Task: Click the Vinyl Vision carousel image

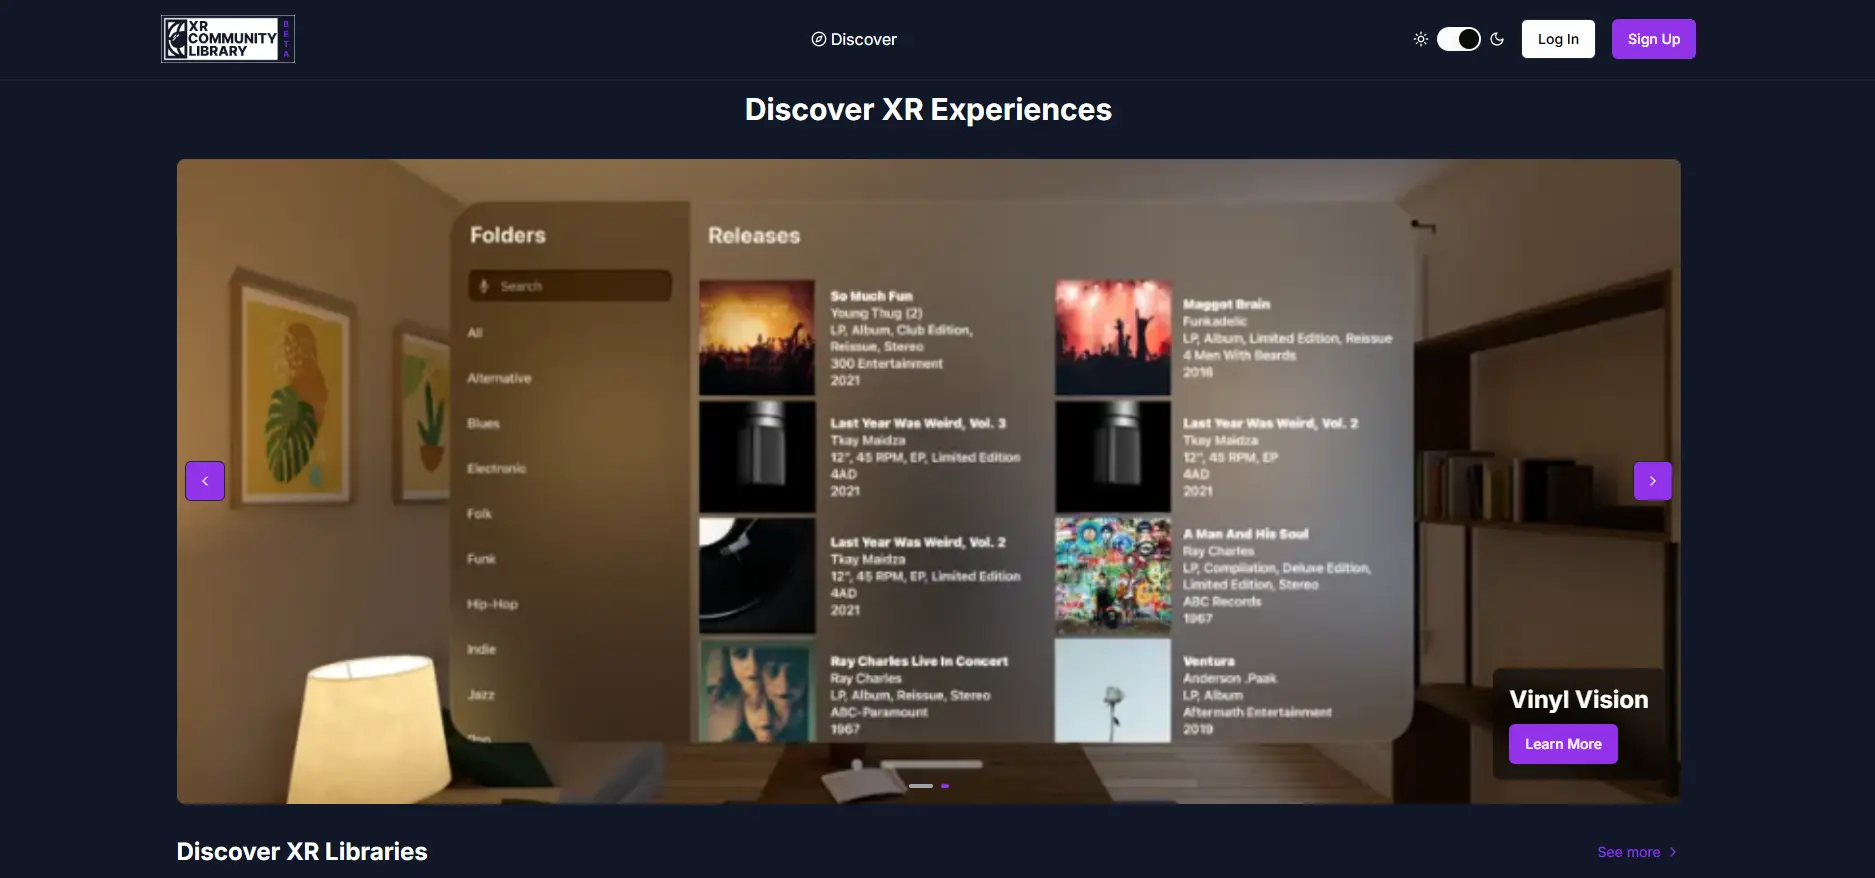Action: [x=928, y=481]
